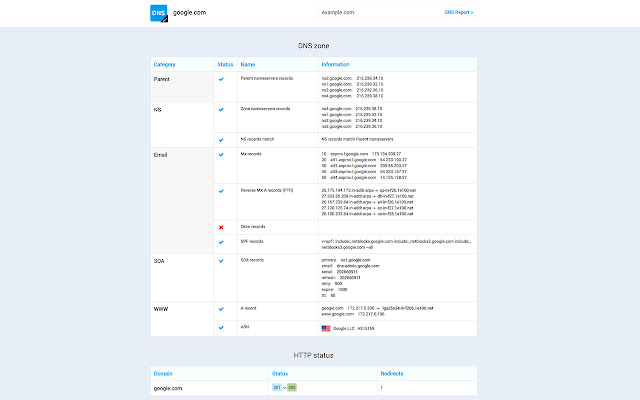Click check icon for A record

tap(221, 309)
